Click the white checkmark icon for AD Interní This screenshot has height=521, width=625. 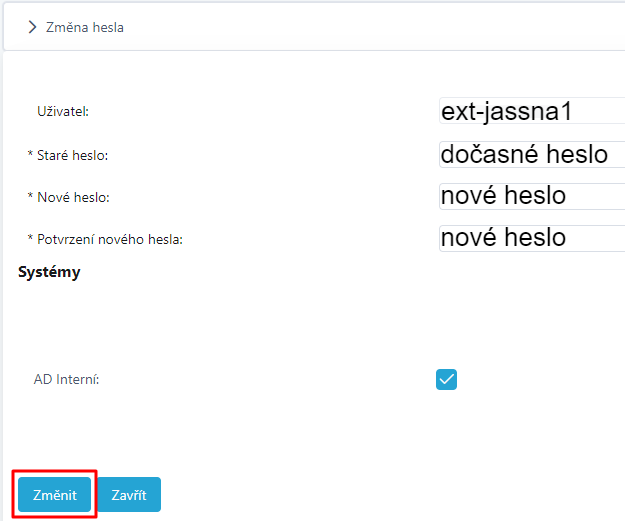[x=446, y=379]
